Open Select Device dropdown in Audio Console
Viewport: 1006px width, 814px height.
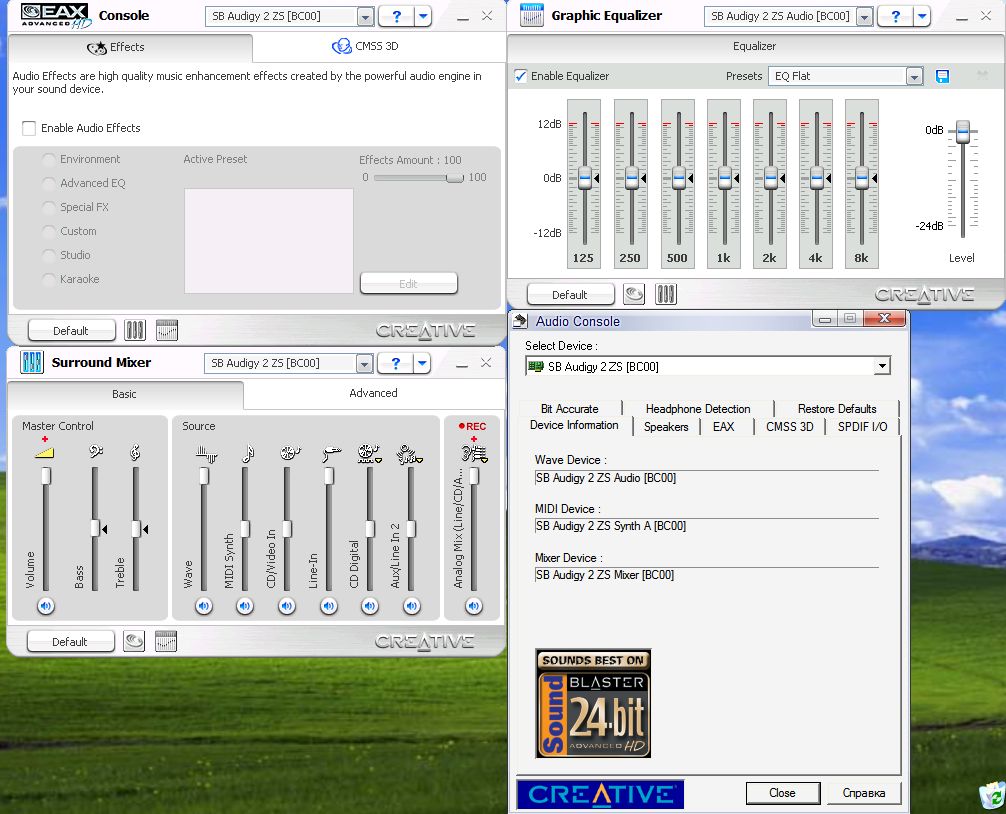881,367
